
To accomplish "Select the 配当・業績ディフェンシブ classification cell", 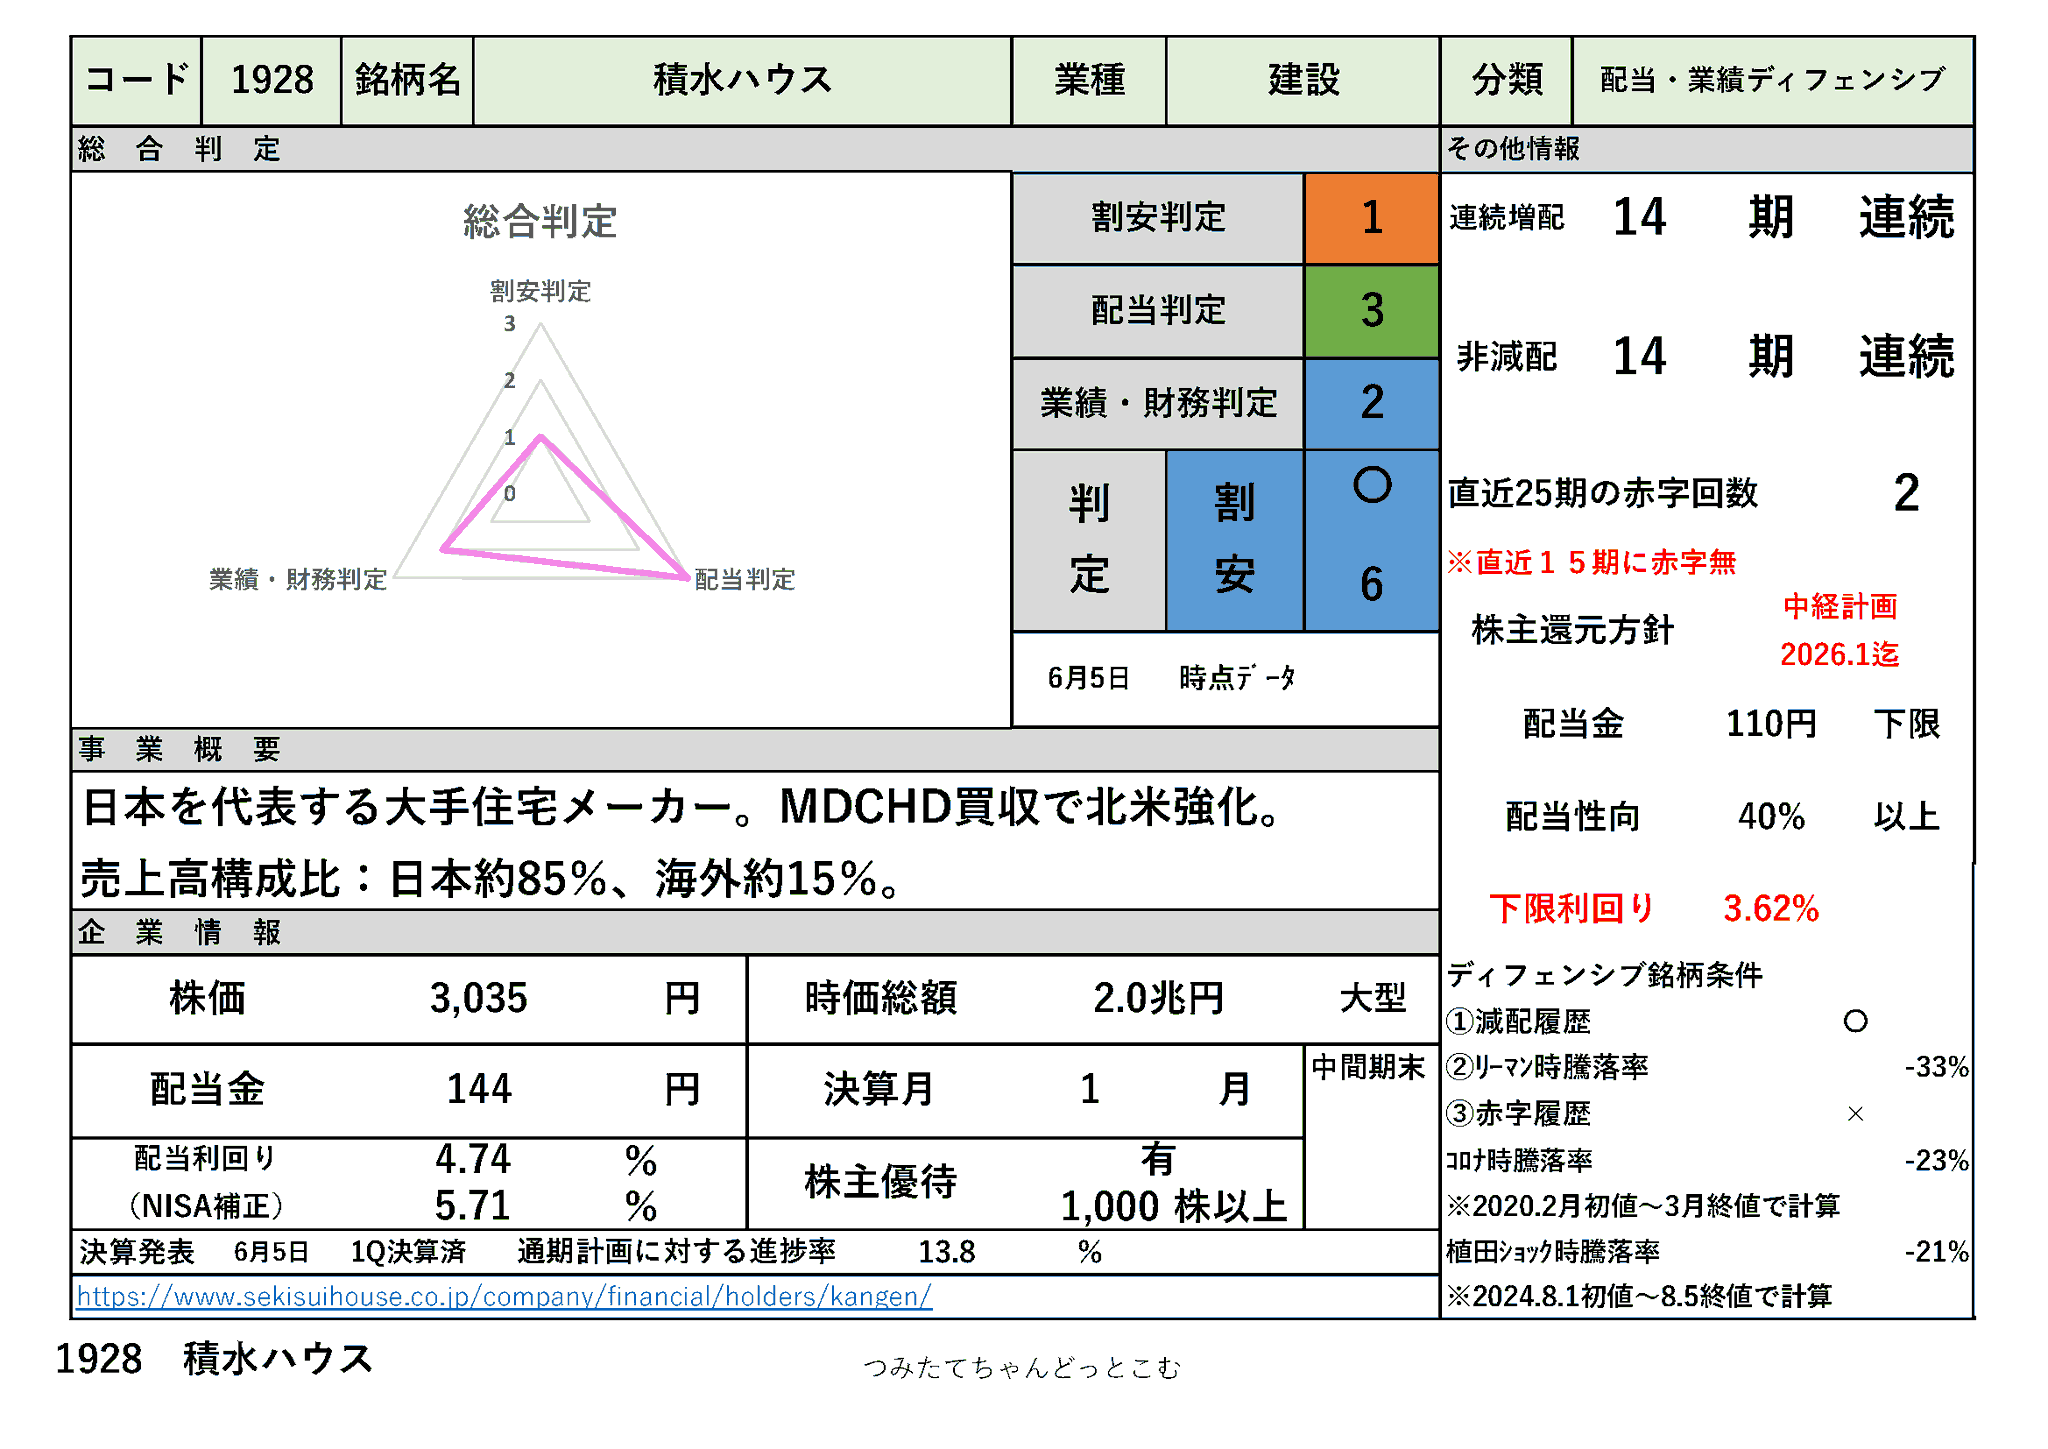I will [x=1772, y=80].
